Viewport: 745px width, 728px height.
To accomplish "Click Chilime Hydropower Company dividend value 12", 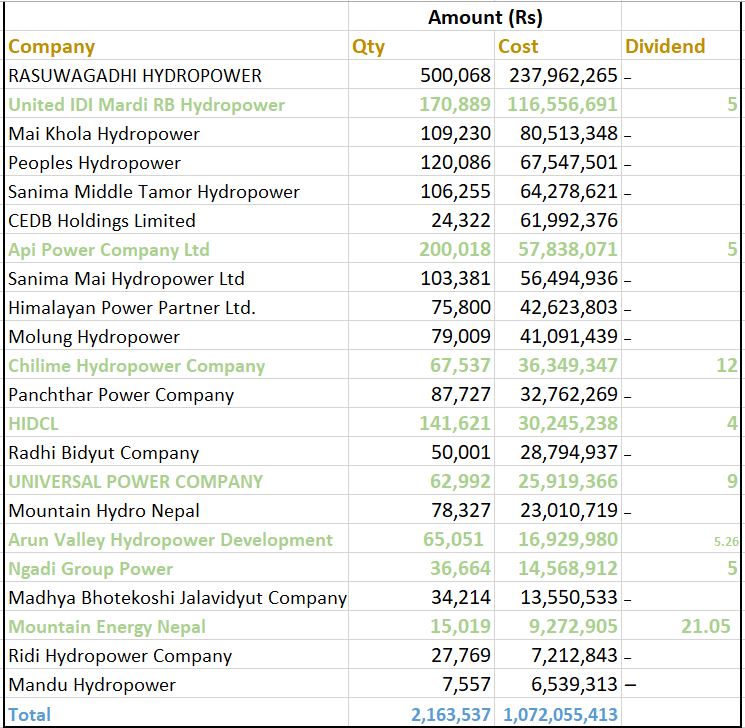I will [x=726, y=366].
